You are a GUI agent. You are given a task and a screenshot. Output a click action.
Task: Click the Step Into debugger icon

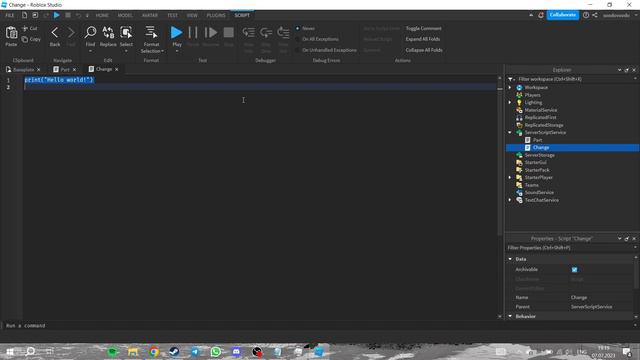click(x=249, y=32)
